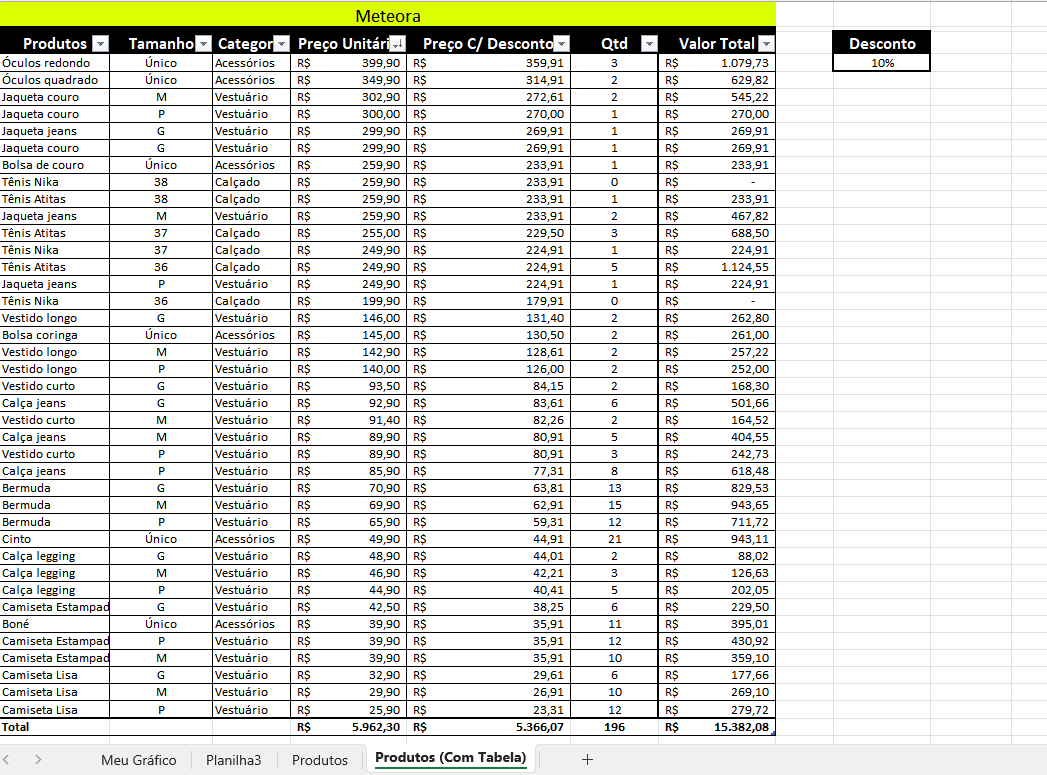Click the Desconto header cell

[x=881, y=43]
